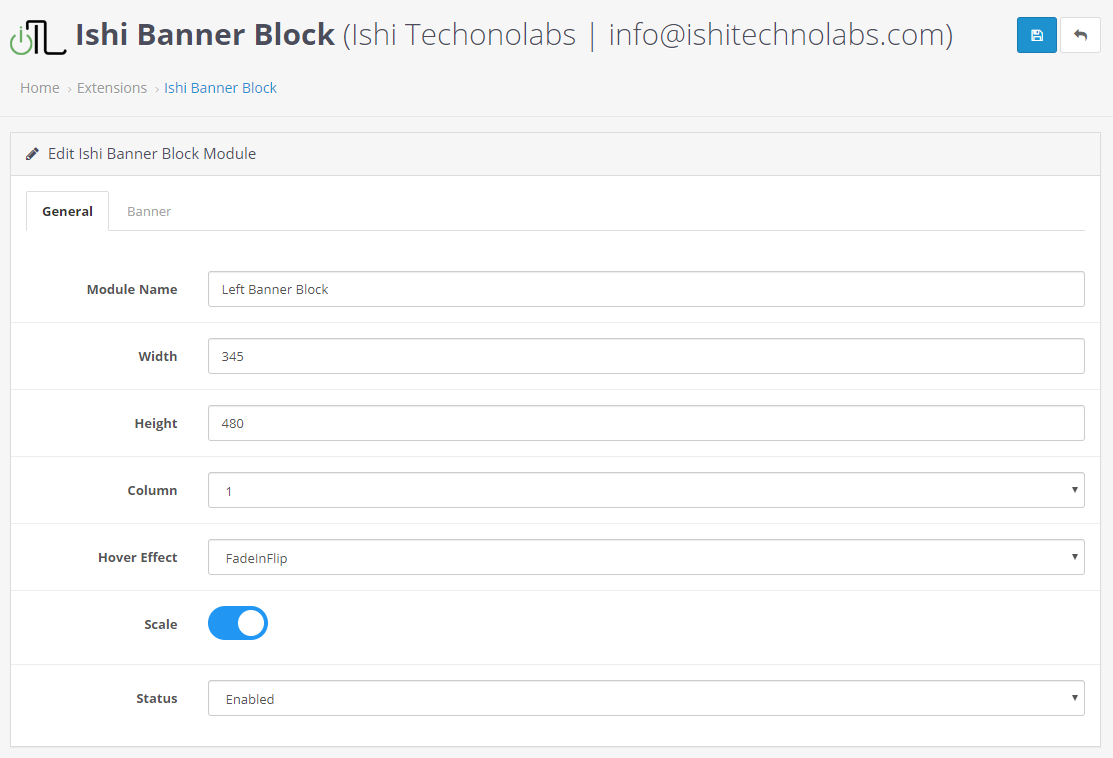Click the Ishi logo icon
1113x758 pixels.
tap(38, 37)
